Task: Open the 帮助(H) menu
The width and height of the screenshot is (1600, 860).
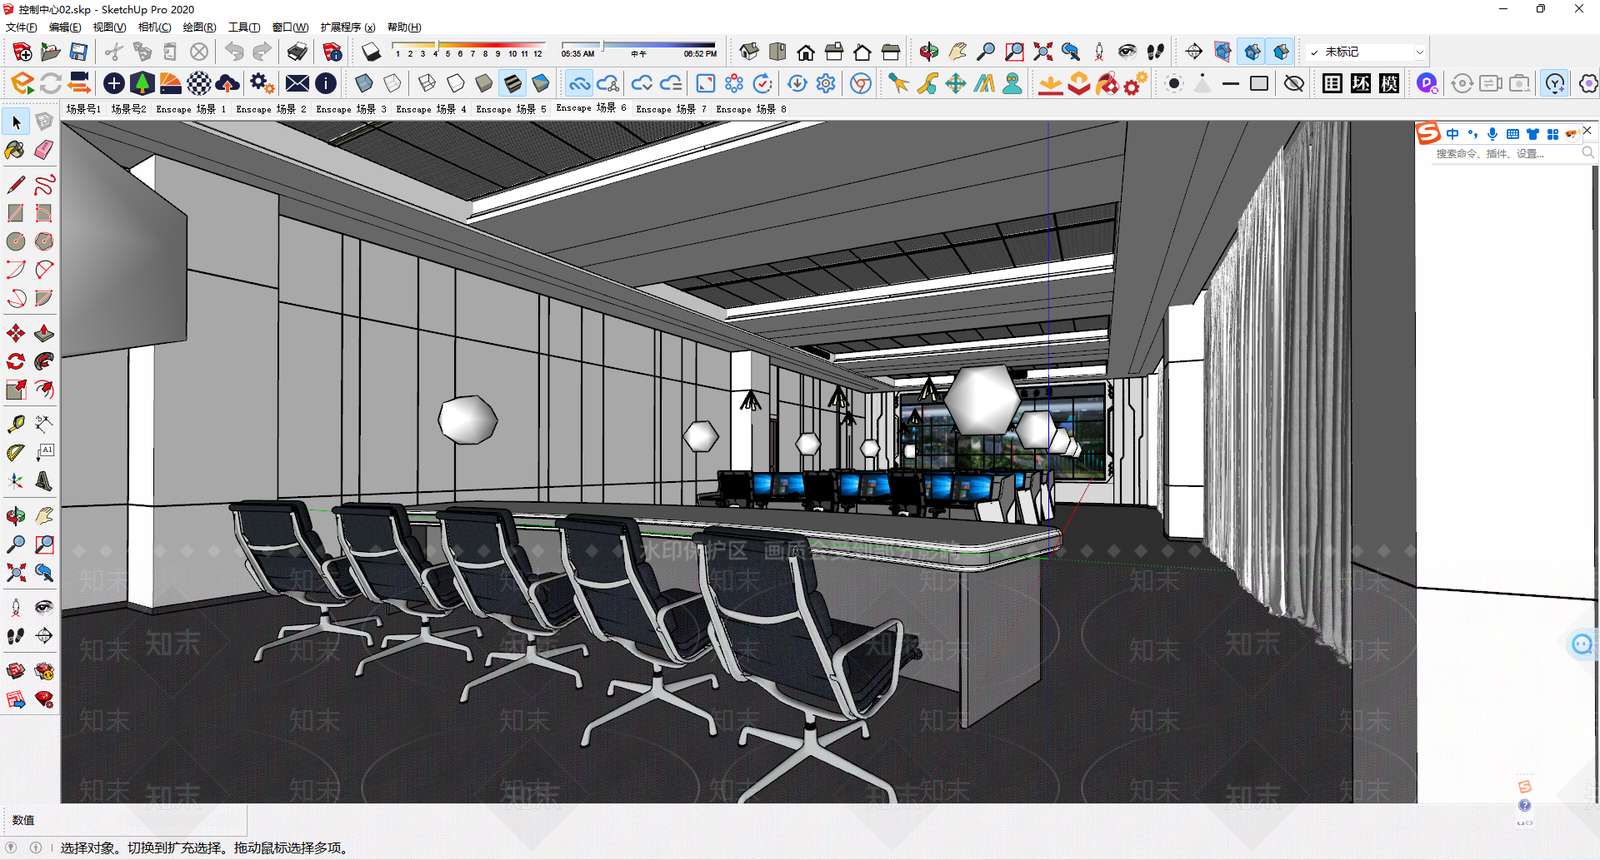Action: click(404, 27)
